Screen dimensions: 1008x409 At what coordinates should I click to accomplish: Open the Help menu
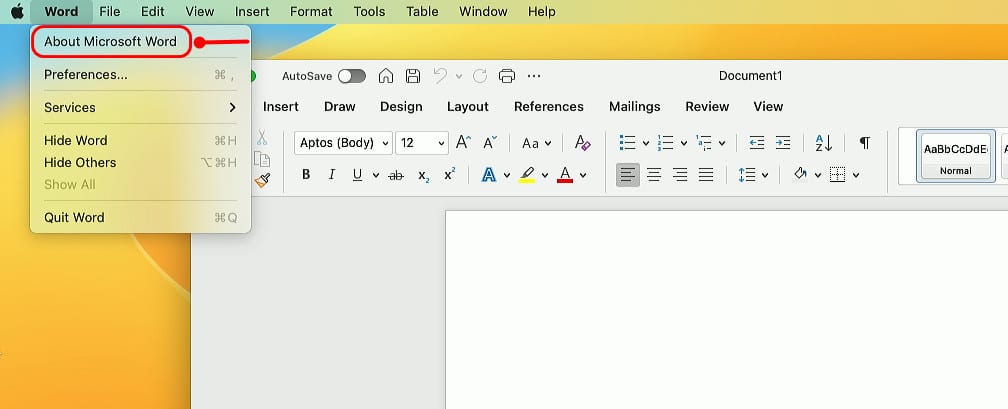[x=541, y=12]
